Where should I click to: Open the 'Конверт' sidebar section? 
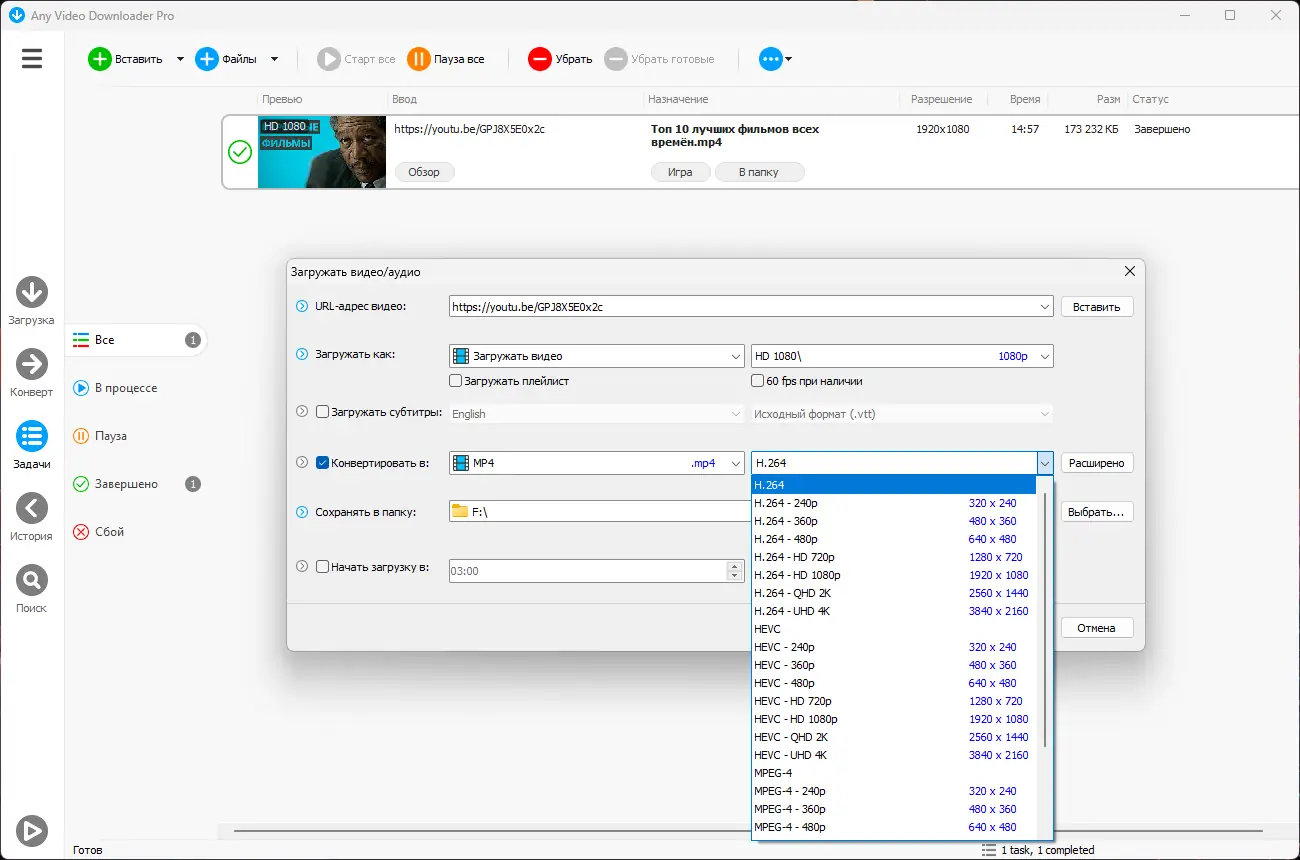(32, 374)
